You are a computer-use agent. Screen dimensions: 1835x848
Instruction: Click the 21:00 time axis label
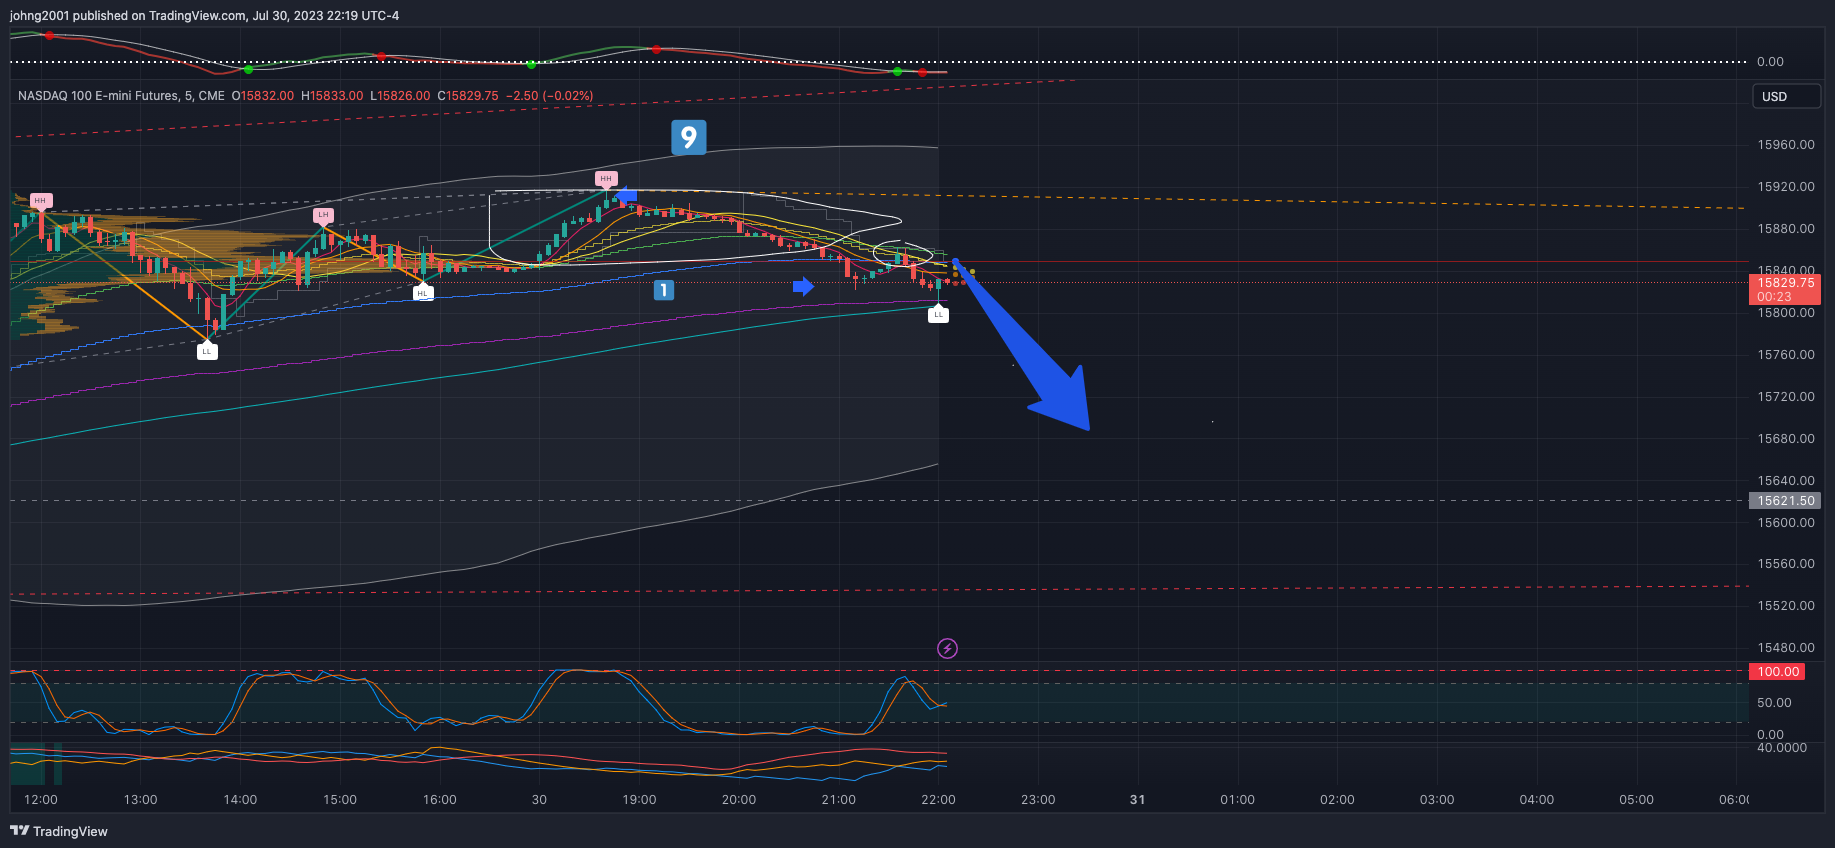[838, 800]
